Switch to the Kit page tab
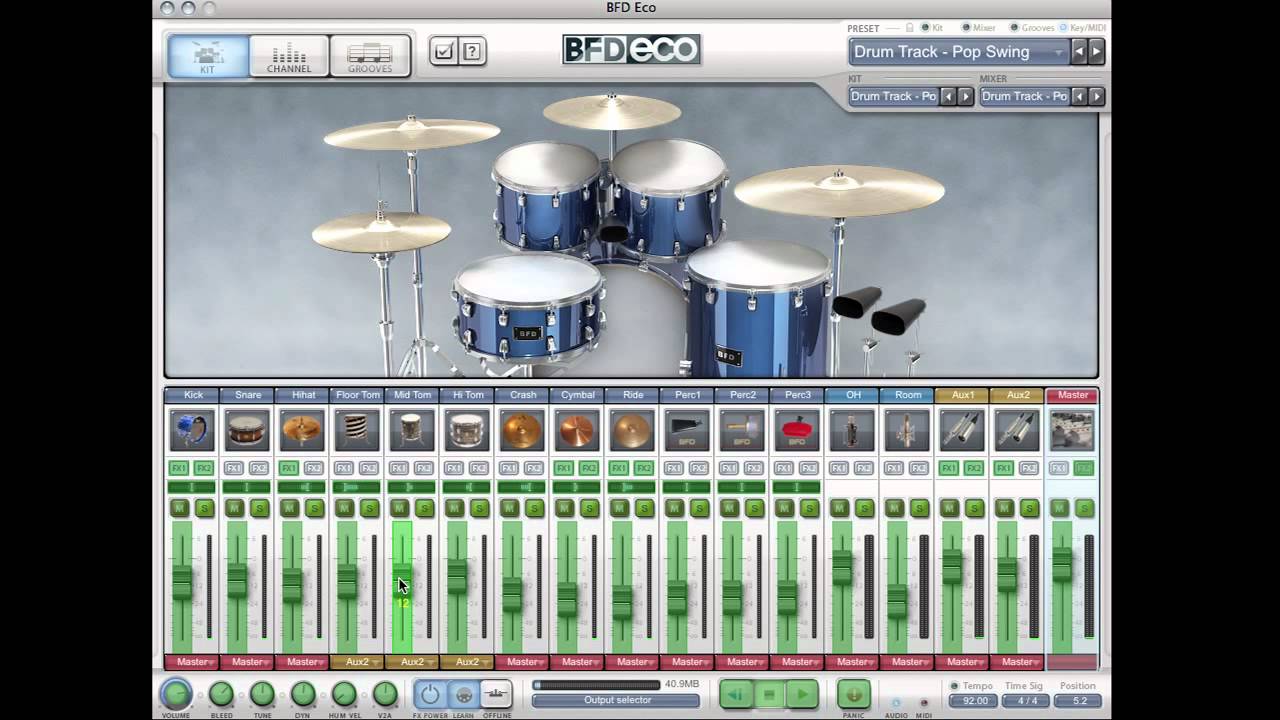 pyautogui.click(x=208, y=56)
